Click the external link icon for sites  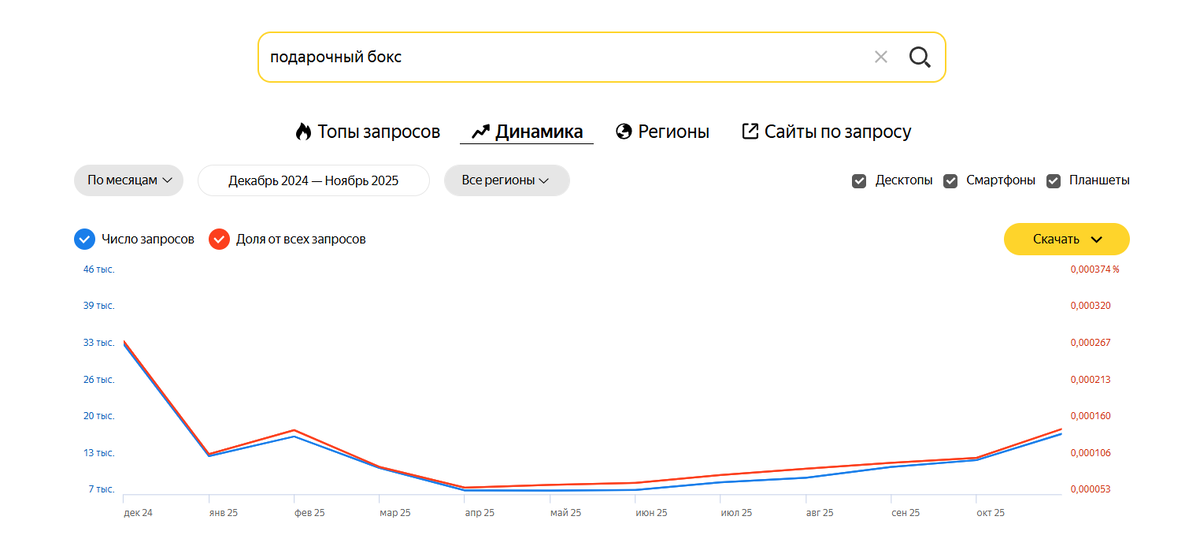[x=750, y=132]
